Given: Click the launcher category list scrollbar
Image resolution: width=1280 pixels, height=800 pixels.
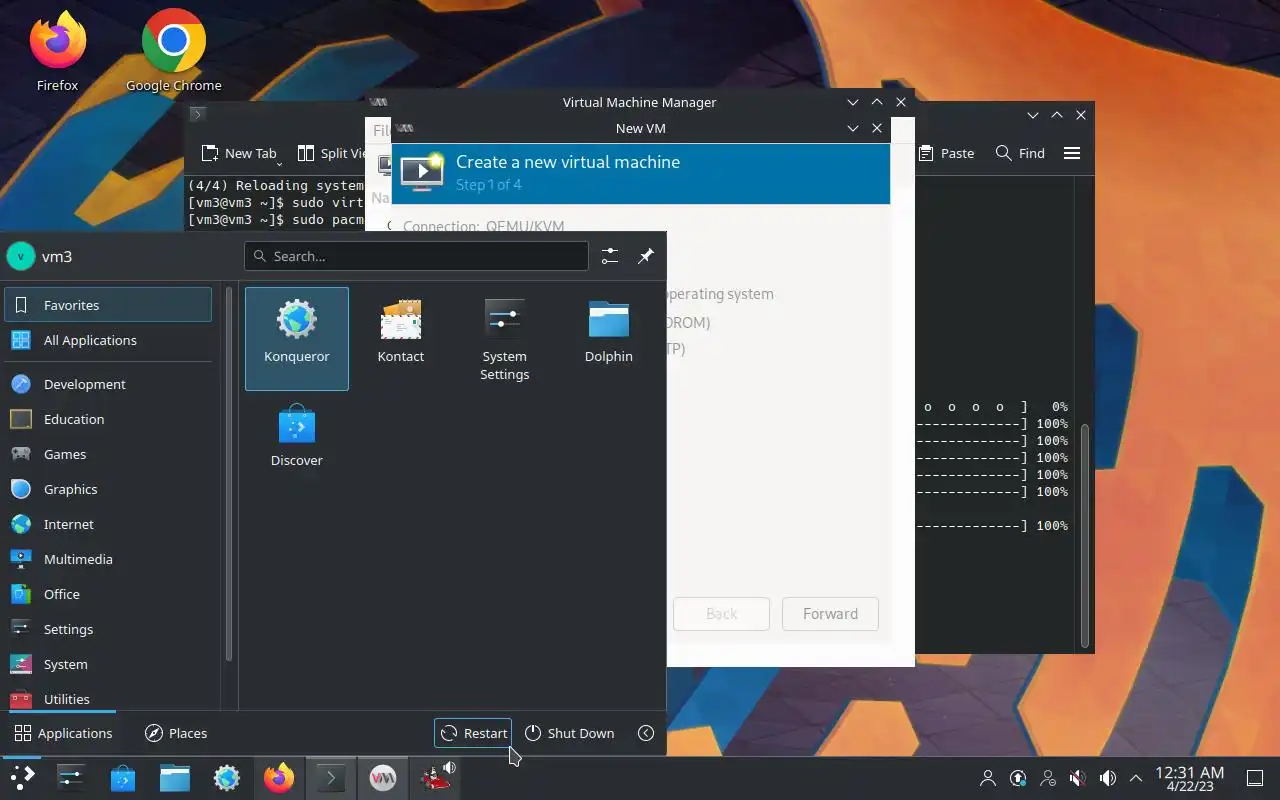Looking at the screenshot, I should tap(229, 474).
